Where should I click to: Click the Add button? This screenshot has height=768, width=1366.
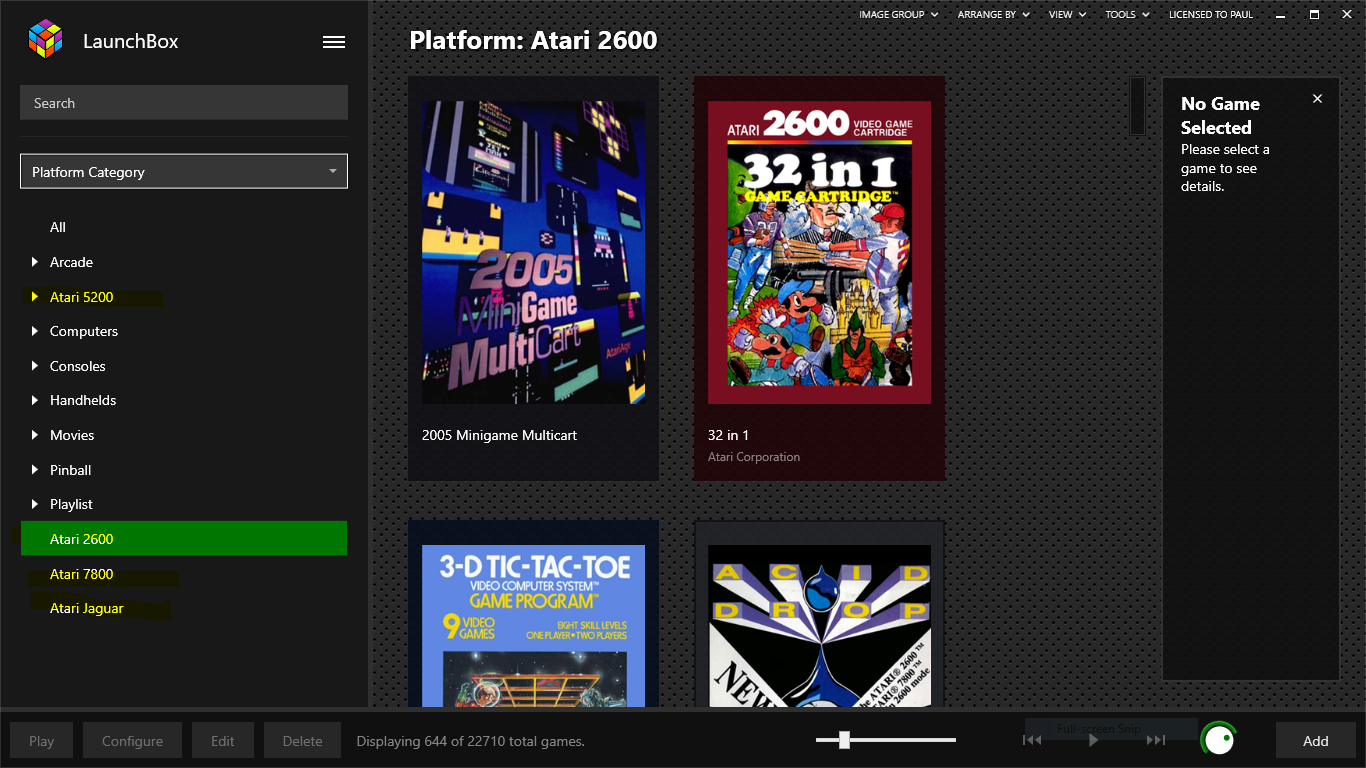click(x=1316, y=741)
